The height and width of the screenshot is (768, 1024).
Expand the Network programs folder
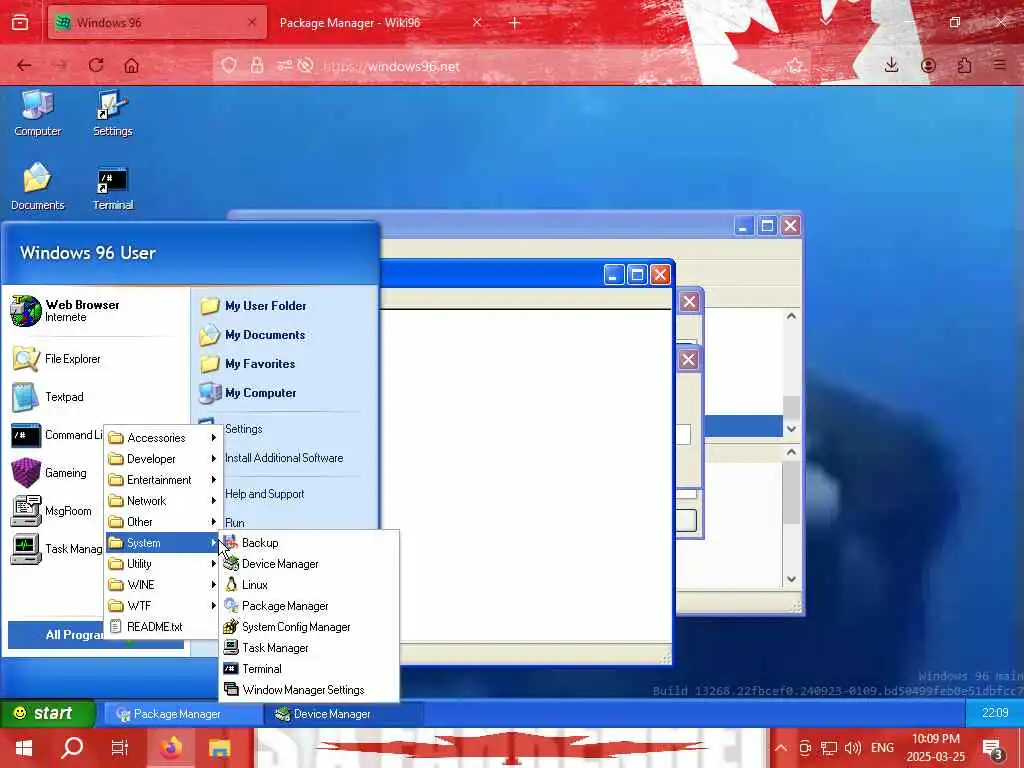point(163,500)
